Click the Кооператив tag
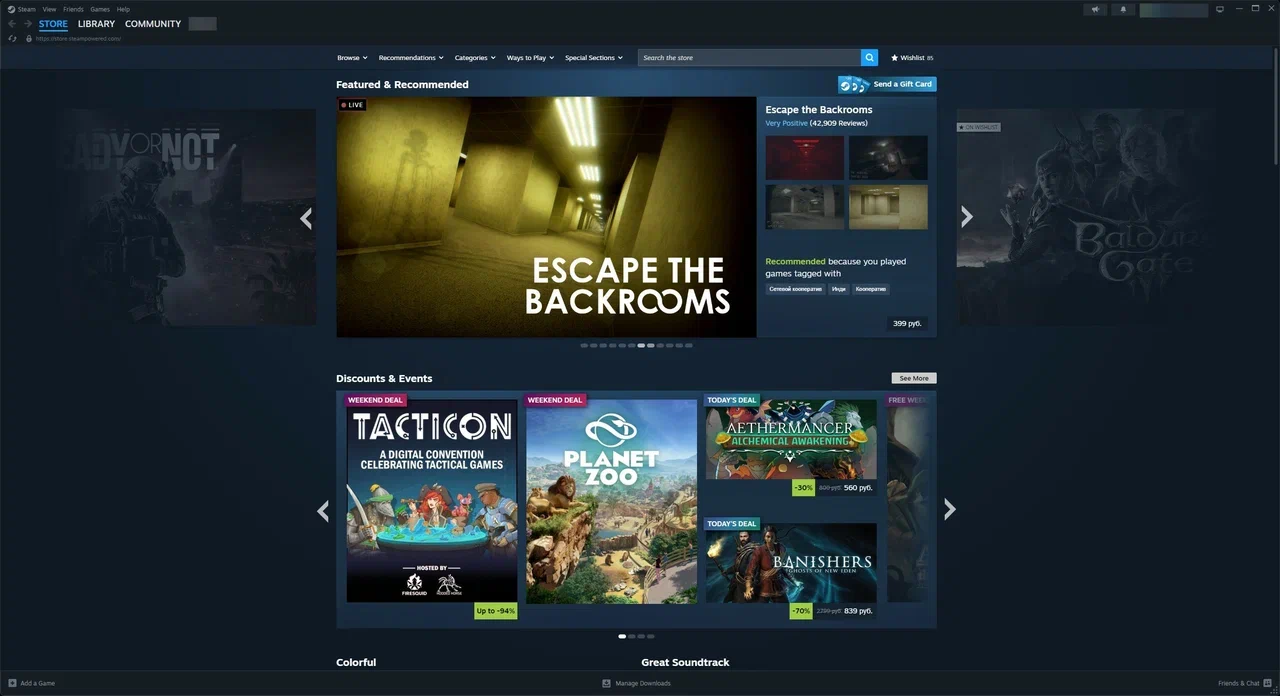Screen dimensions: 1280x696 click(871, 289)
